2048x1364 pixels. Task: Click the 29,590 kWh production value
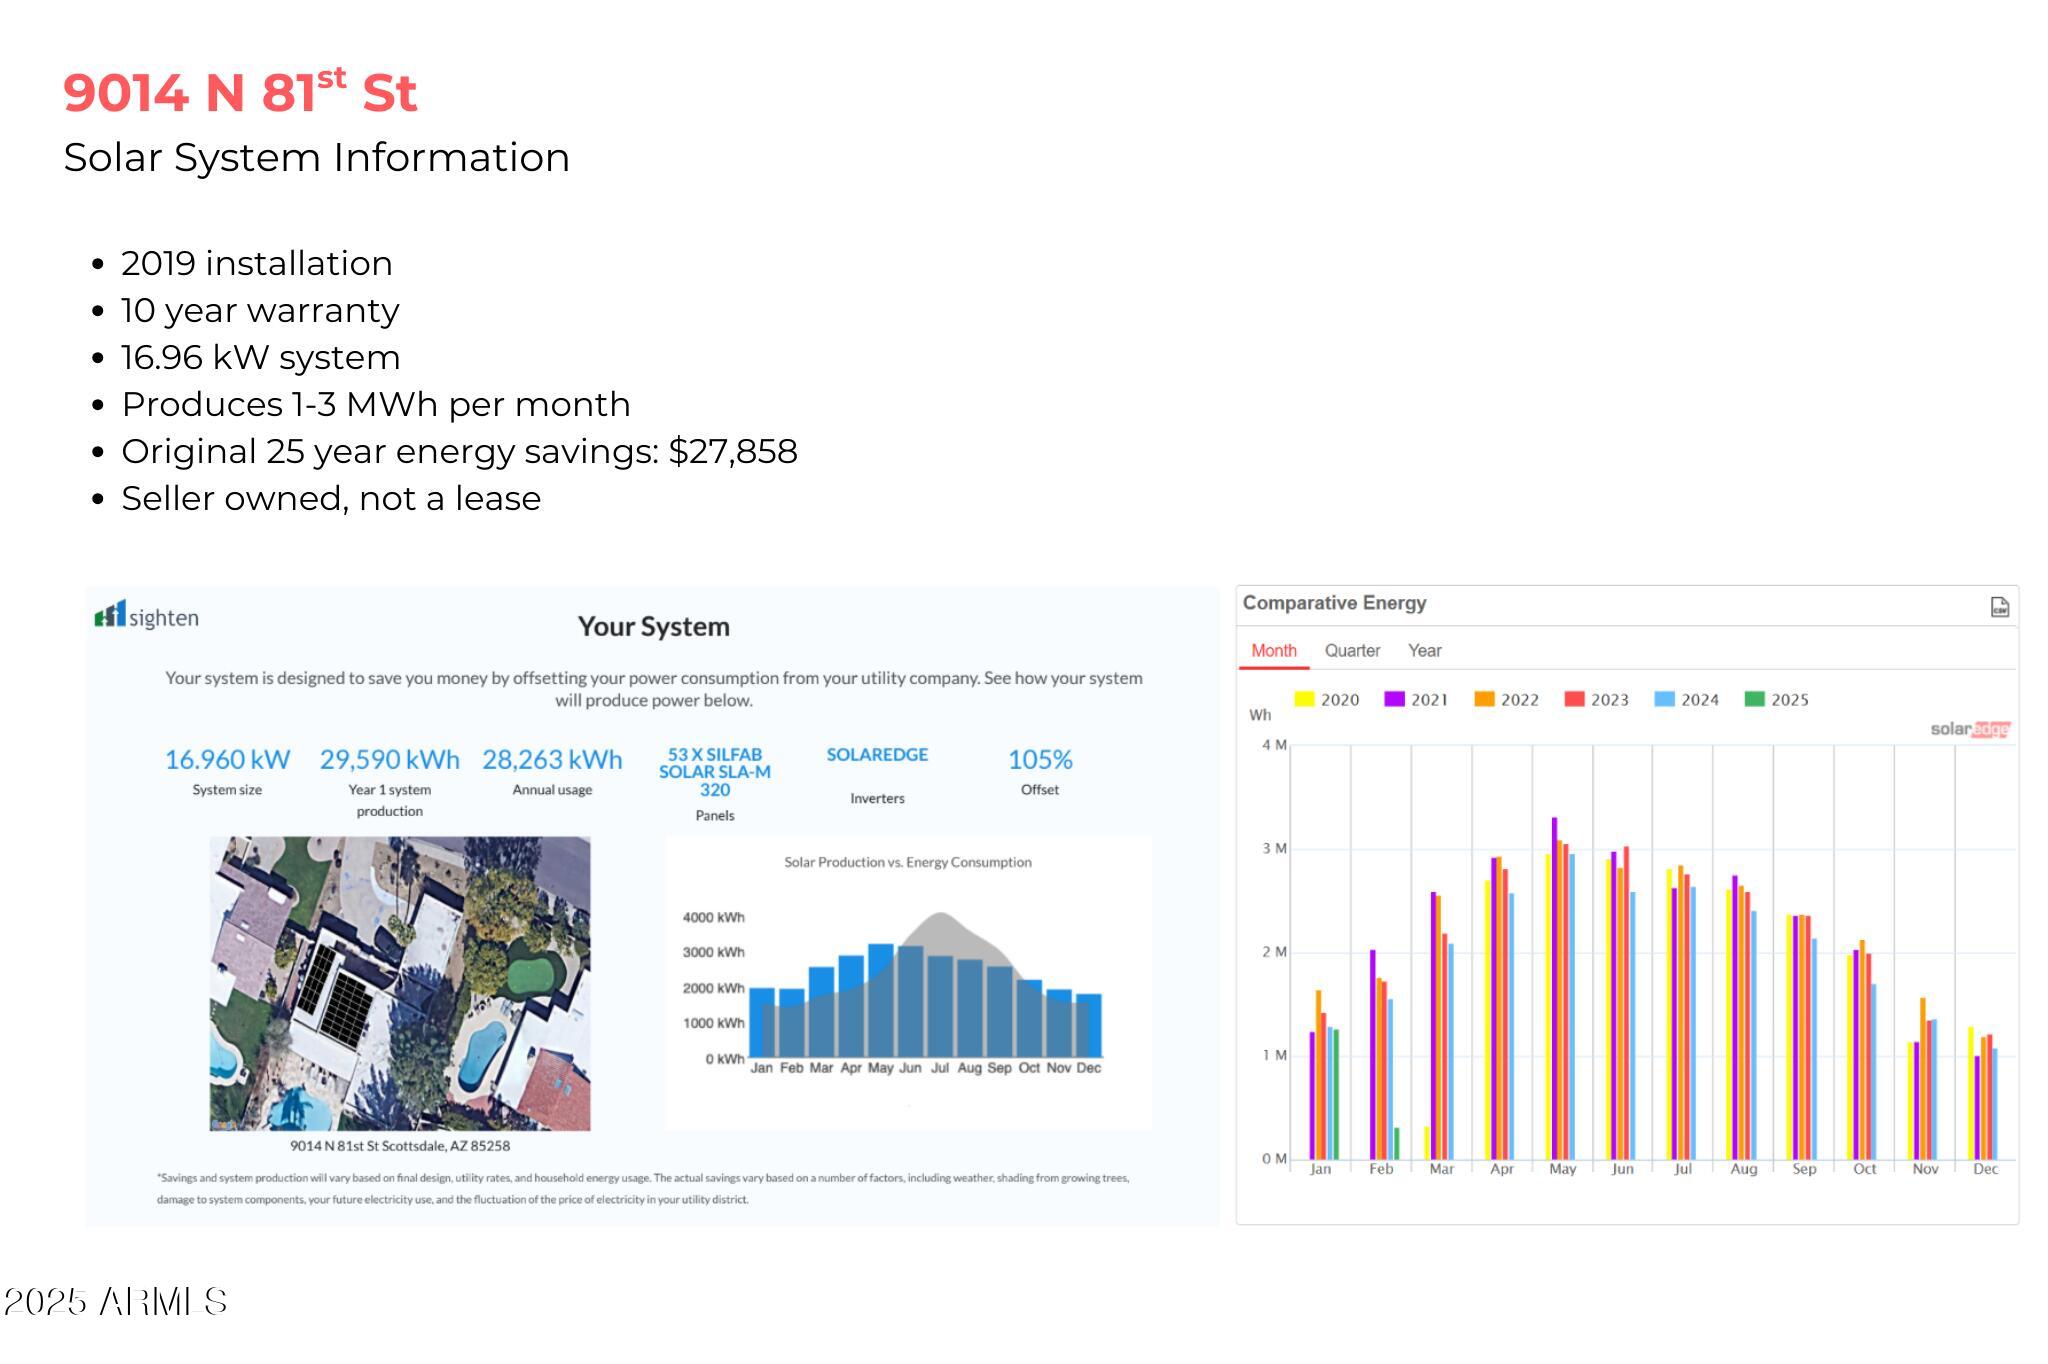click(389, 759)
